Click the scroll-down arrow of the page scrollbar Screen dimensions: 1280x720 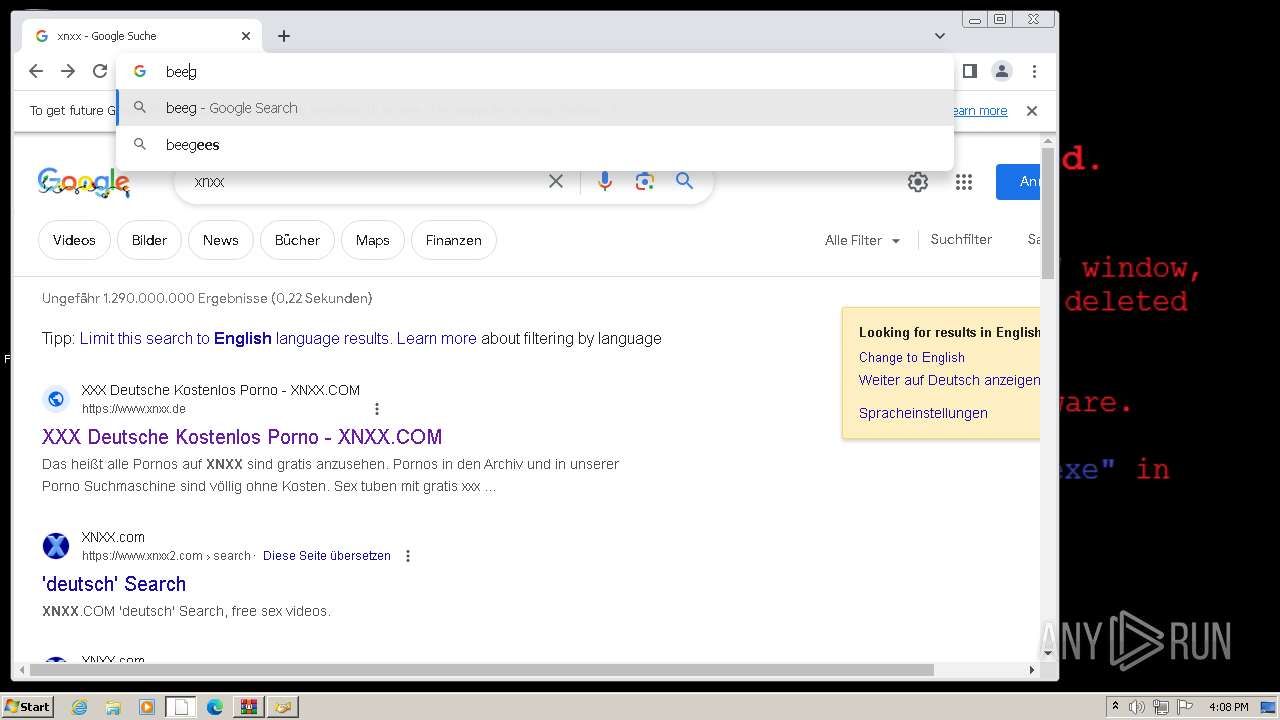1048,653
